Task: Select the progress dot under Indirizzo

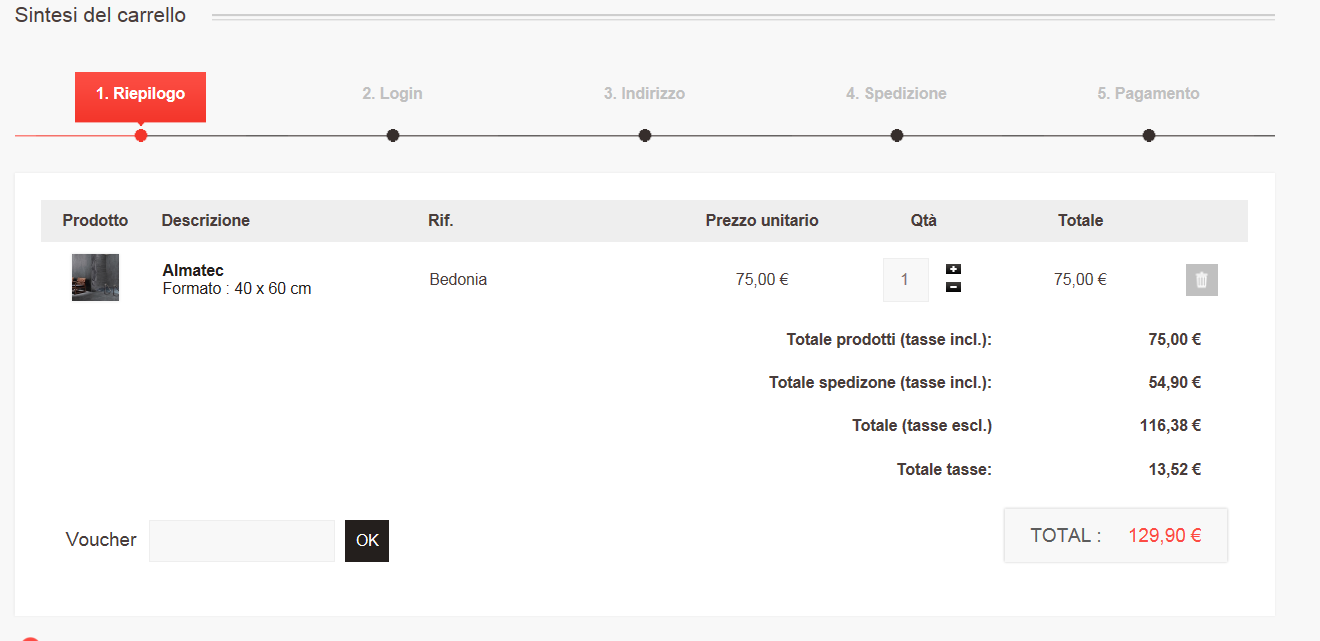Action: tap(645, 135)
